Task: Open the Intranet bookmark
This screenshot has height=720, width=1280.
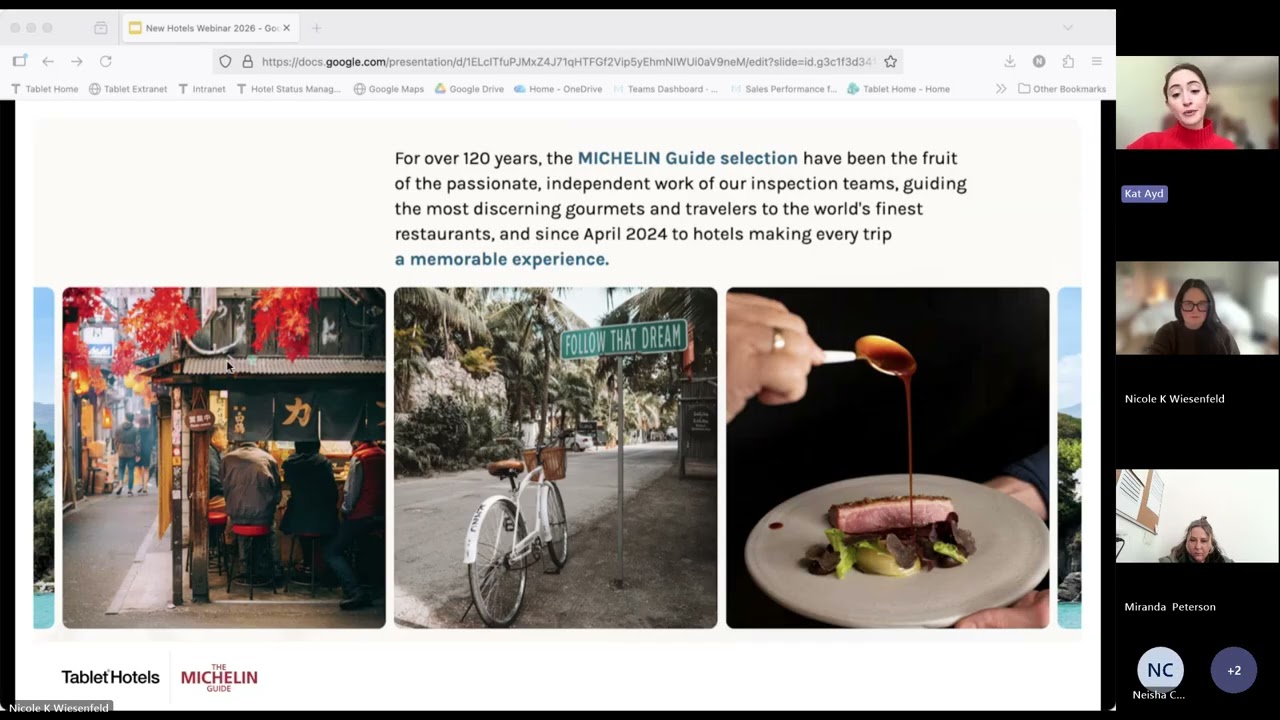Action: coord(201,89)
